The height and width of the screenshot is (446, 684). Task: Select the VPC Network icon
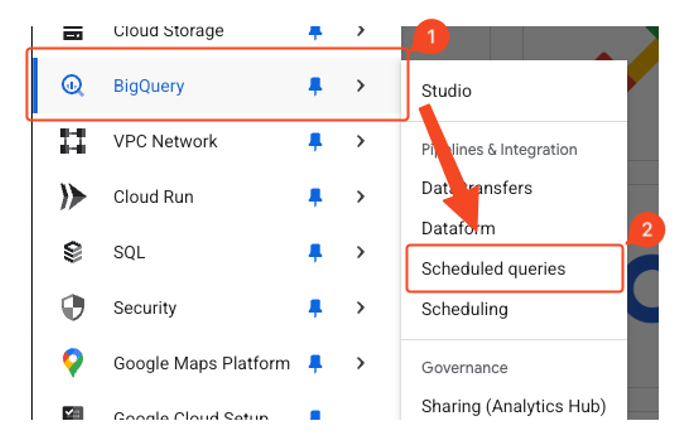click(72, 141)
